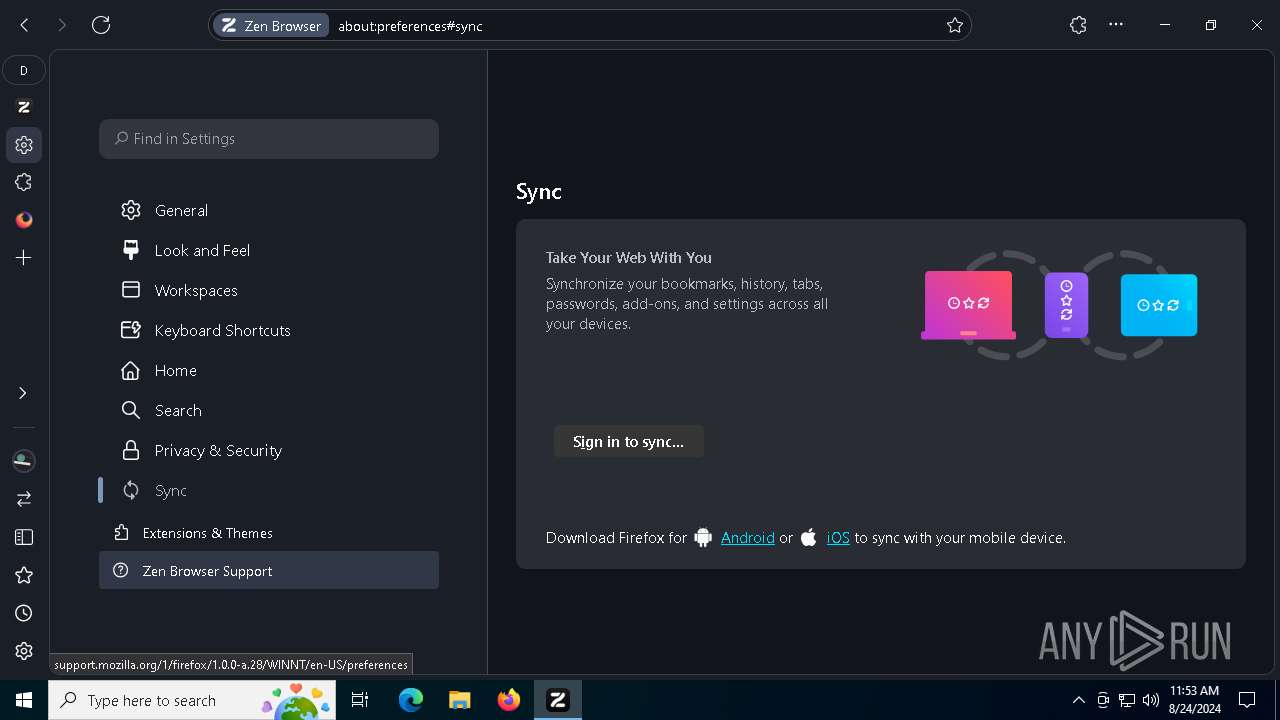Add a new tab with plus icon
Image resolution: width=1280 pixels, height=720 pixels.
tap(24, 258)
